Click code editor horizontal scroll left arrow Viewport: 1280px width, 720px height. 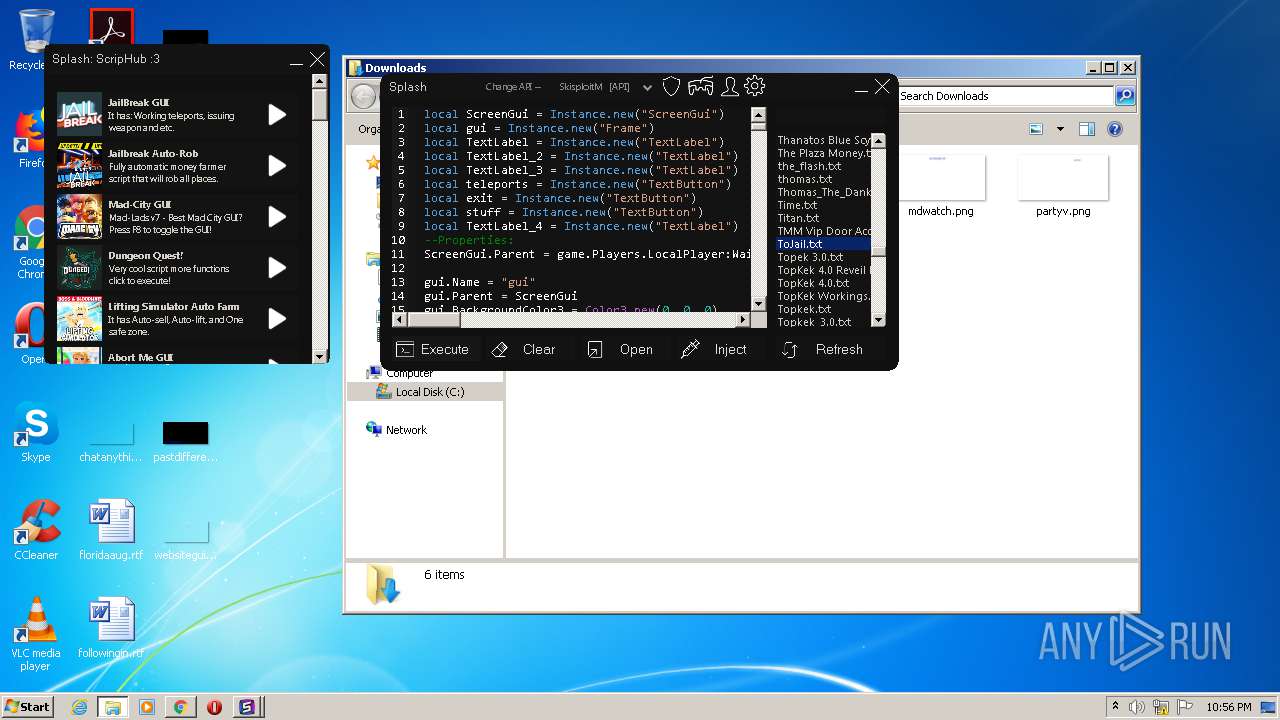400,320
